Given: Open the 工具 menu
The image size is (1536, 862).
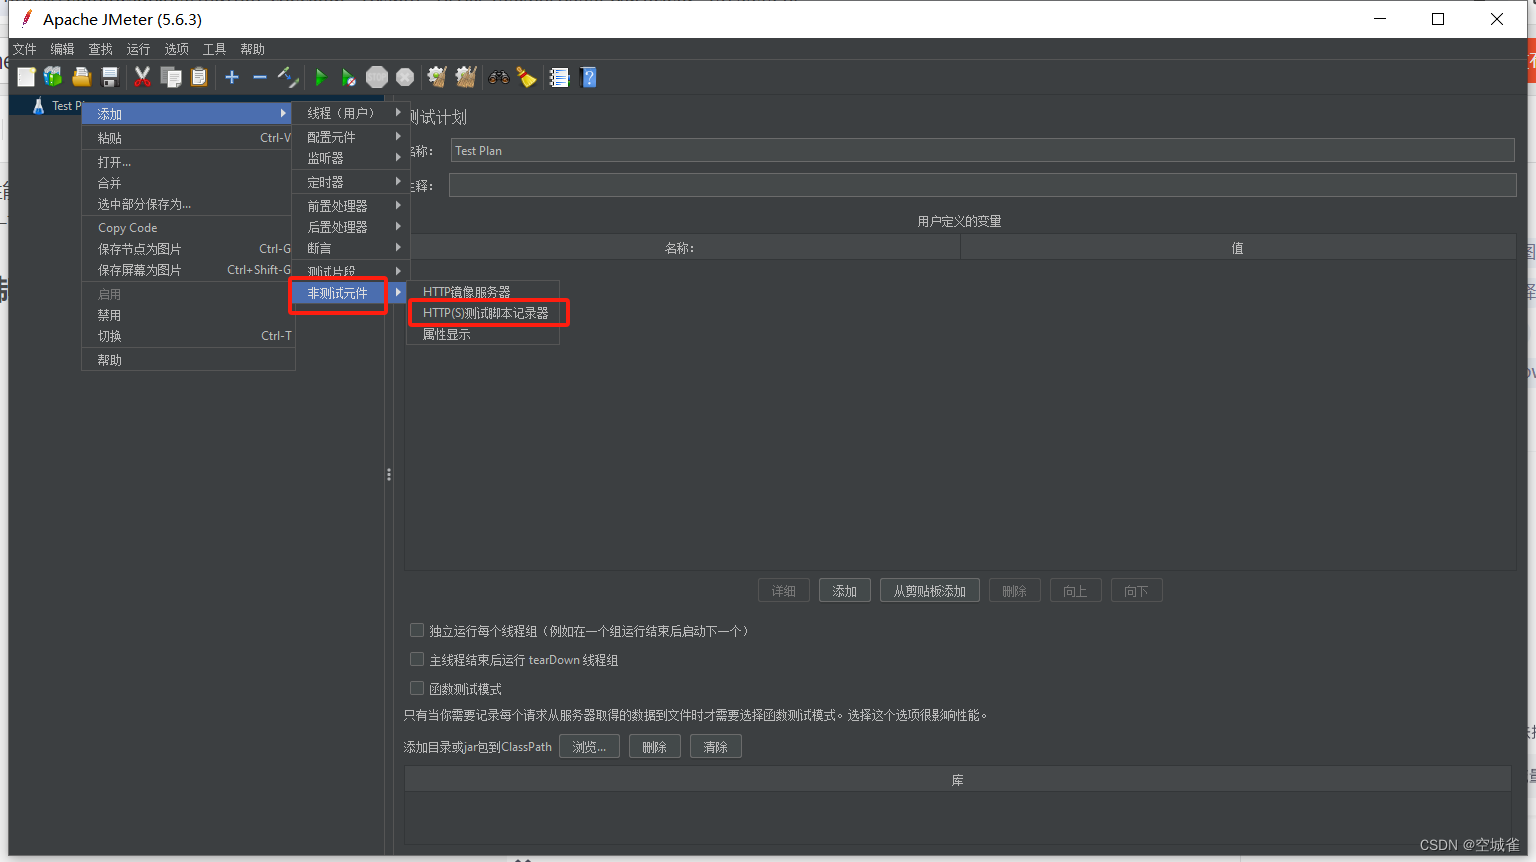Looking at the screenshot, I should tap(214, 49).
